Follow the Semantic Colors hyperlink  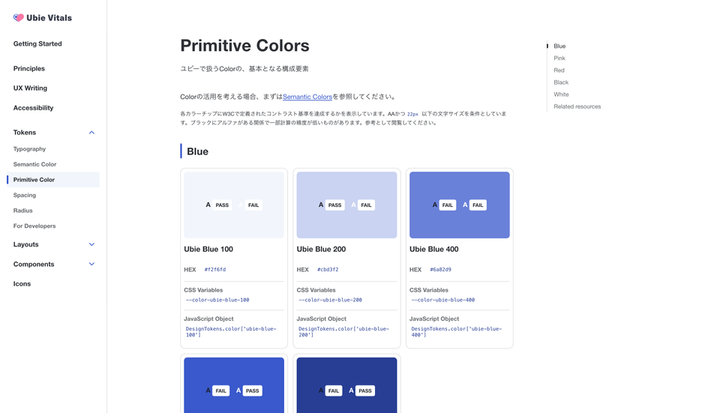click(x=307, y=97)
